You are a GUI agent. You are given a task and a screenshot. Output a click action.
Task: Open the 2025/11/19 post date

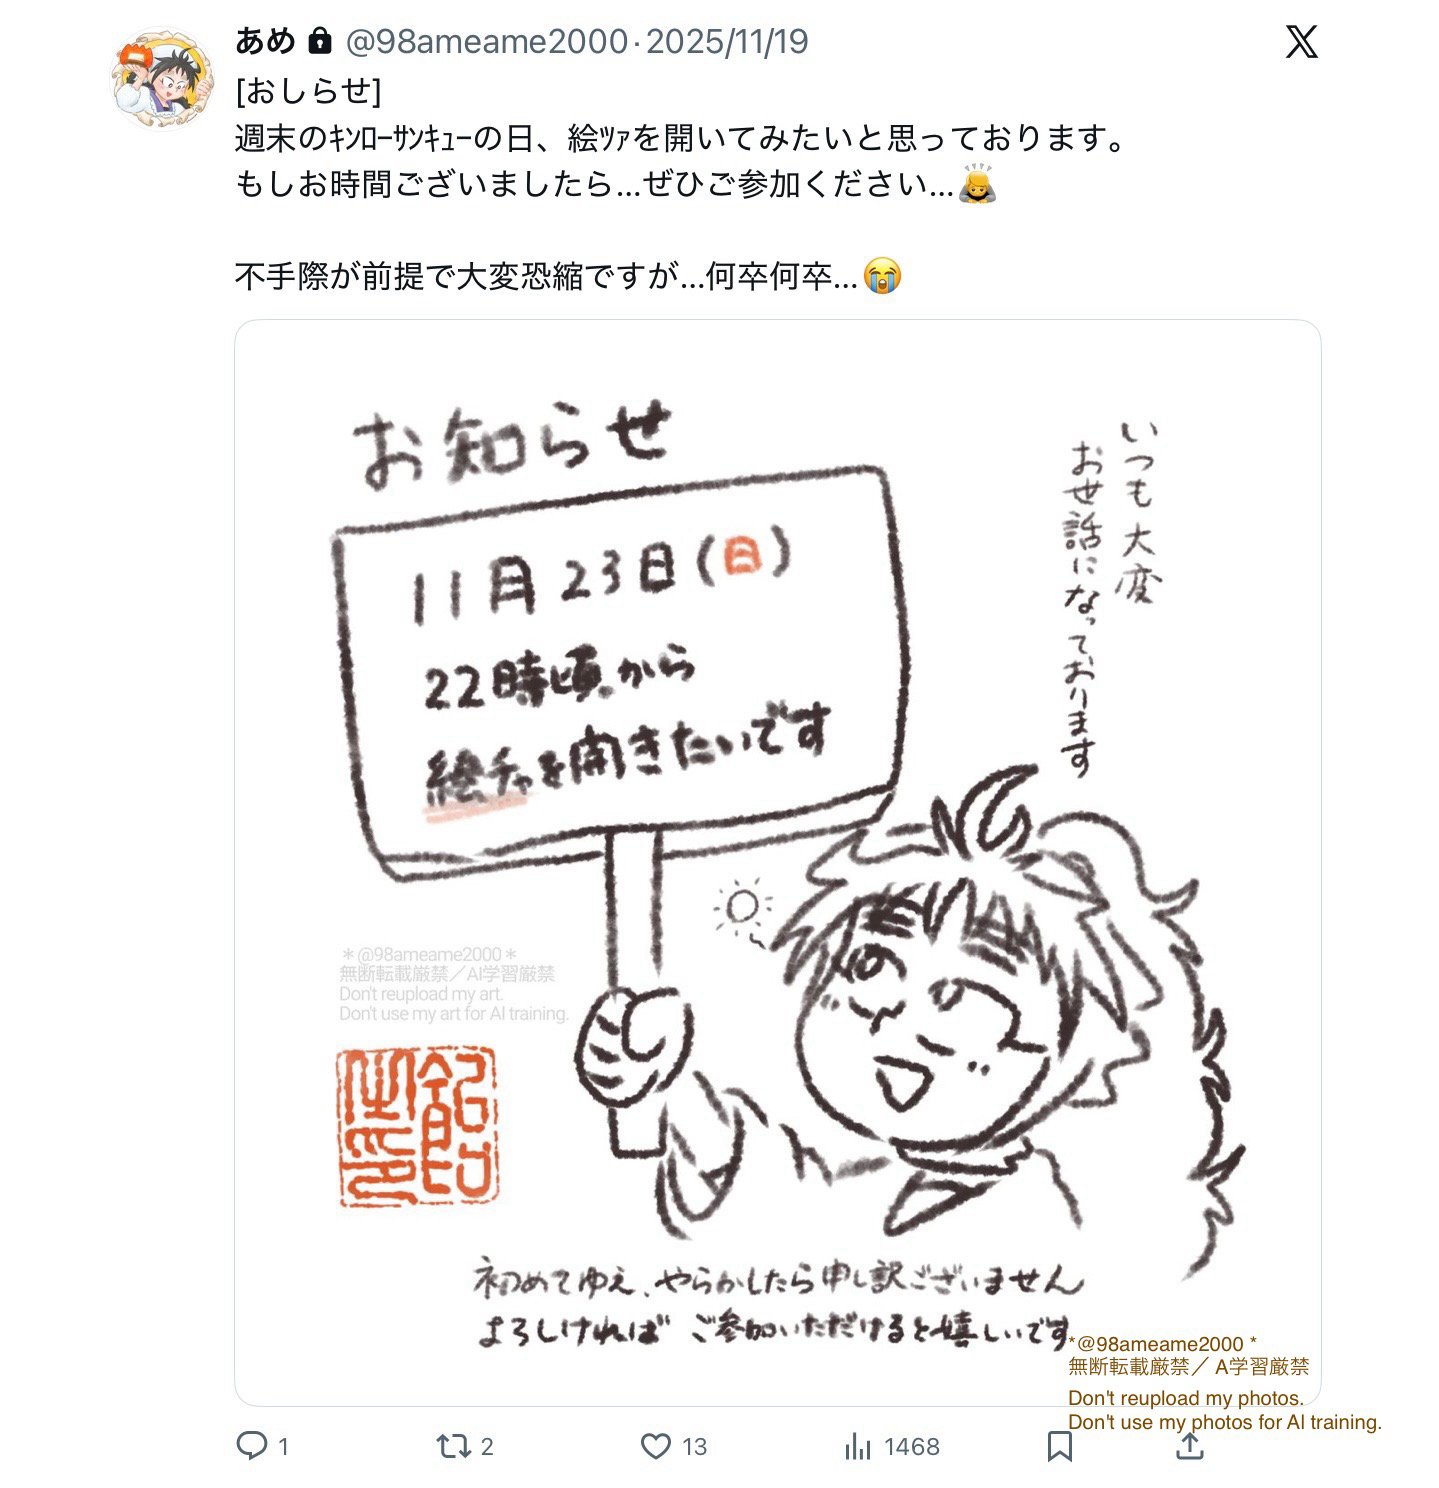(727, 42)
